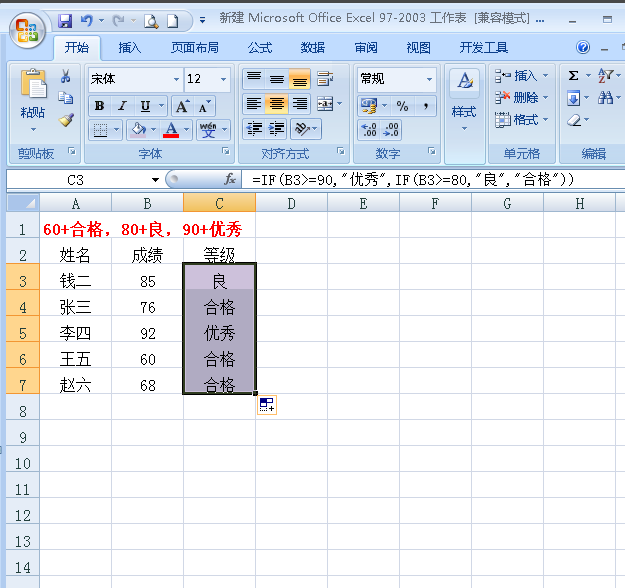Open Find and Select binoculars

click(x=605, y=98)
